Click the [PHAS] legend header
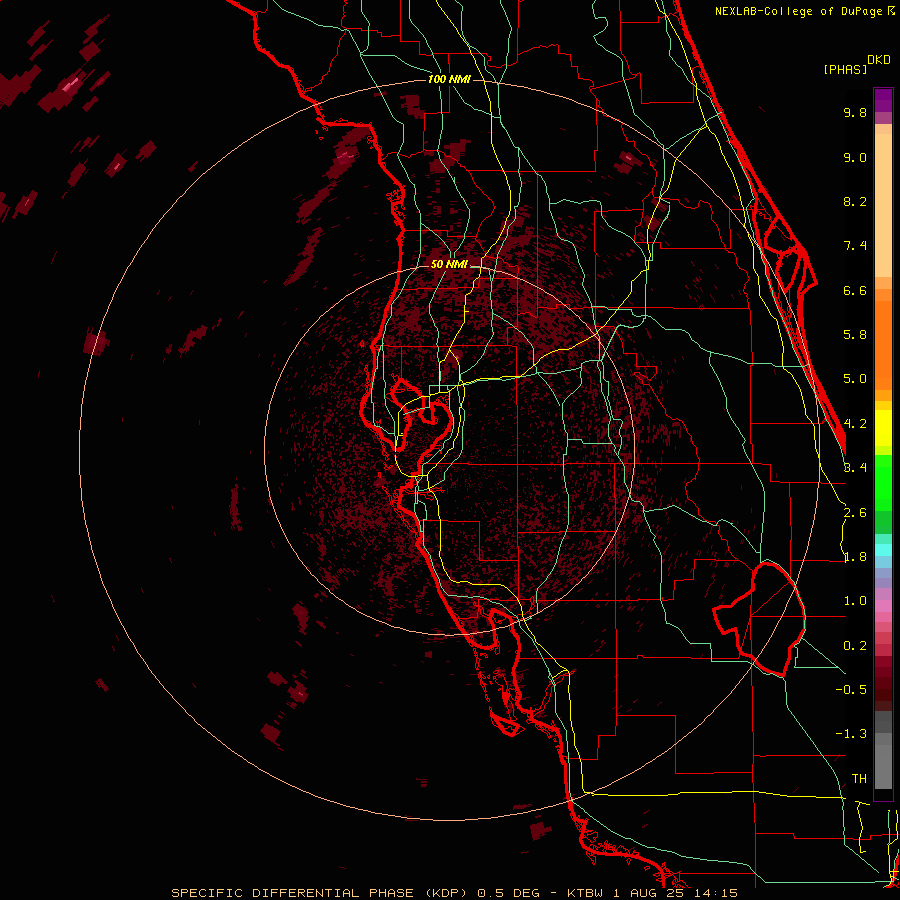Image resolution: width=900 pixels, height=900 pixels. (845, 69)
